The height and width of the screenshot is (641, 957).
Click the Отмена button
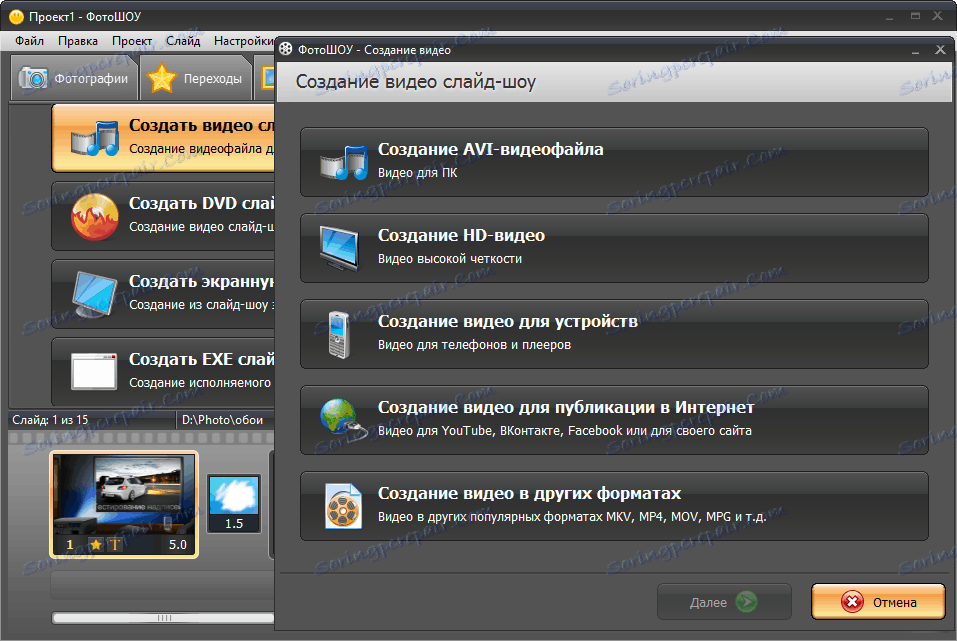(x=878, y=602)
